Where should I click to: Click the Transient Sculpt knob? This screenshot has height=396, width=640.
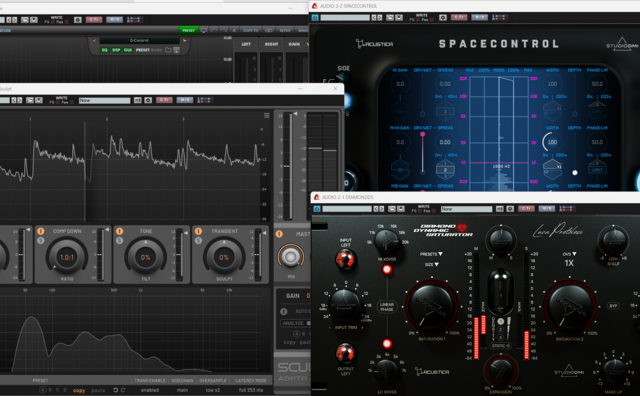224,257
